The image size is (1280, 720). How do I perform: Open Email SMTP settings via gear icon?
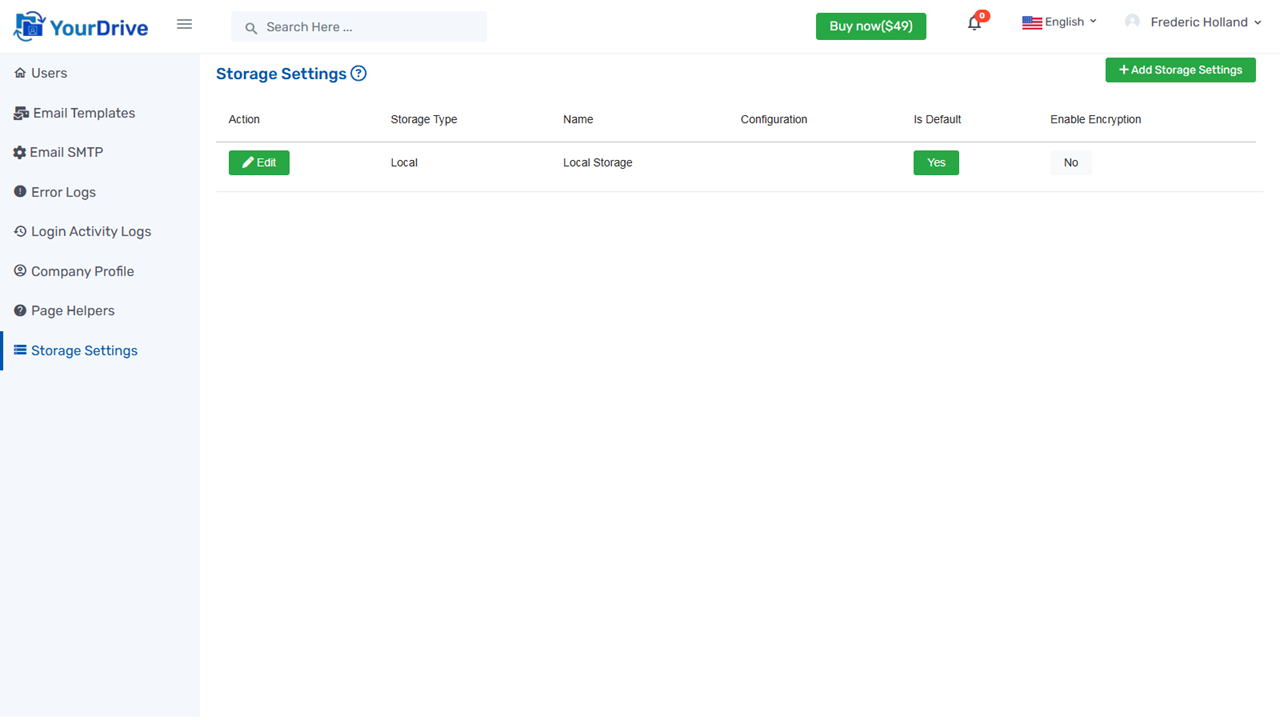click(19, 152)
